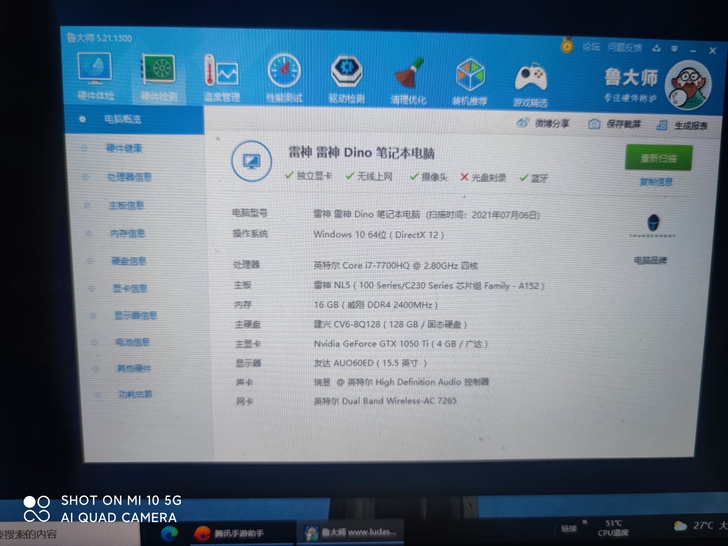Select 功耗估算 in sidebar

click(x=135, y=394)
